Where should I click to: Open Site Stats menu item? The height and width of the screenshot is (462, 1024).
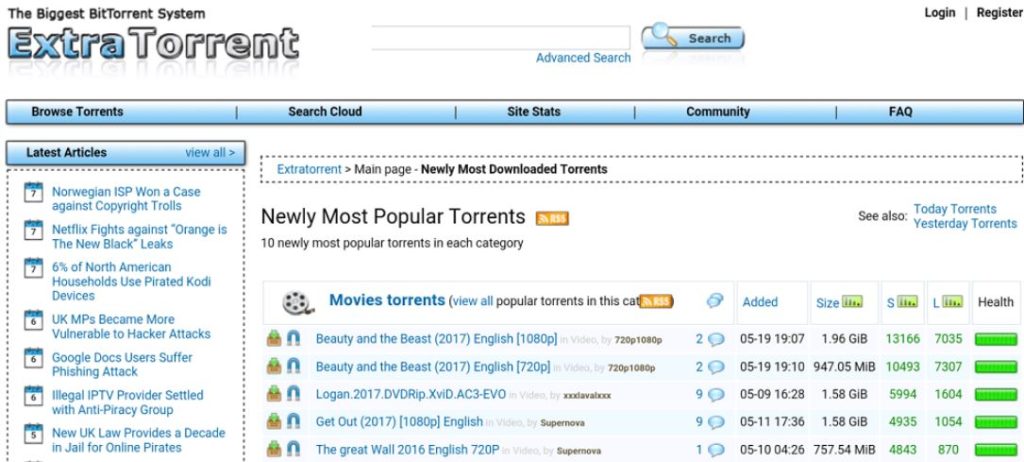click(x=534, y=112)
